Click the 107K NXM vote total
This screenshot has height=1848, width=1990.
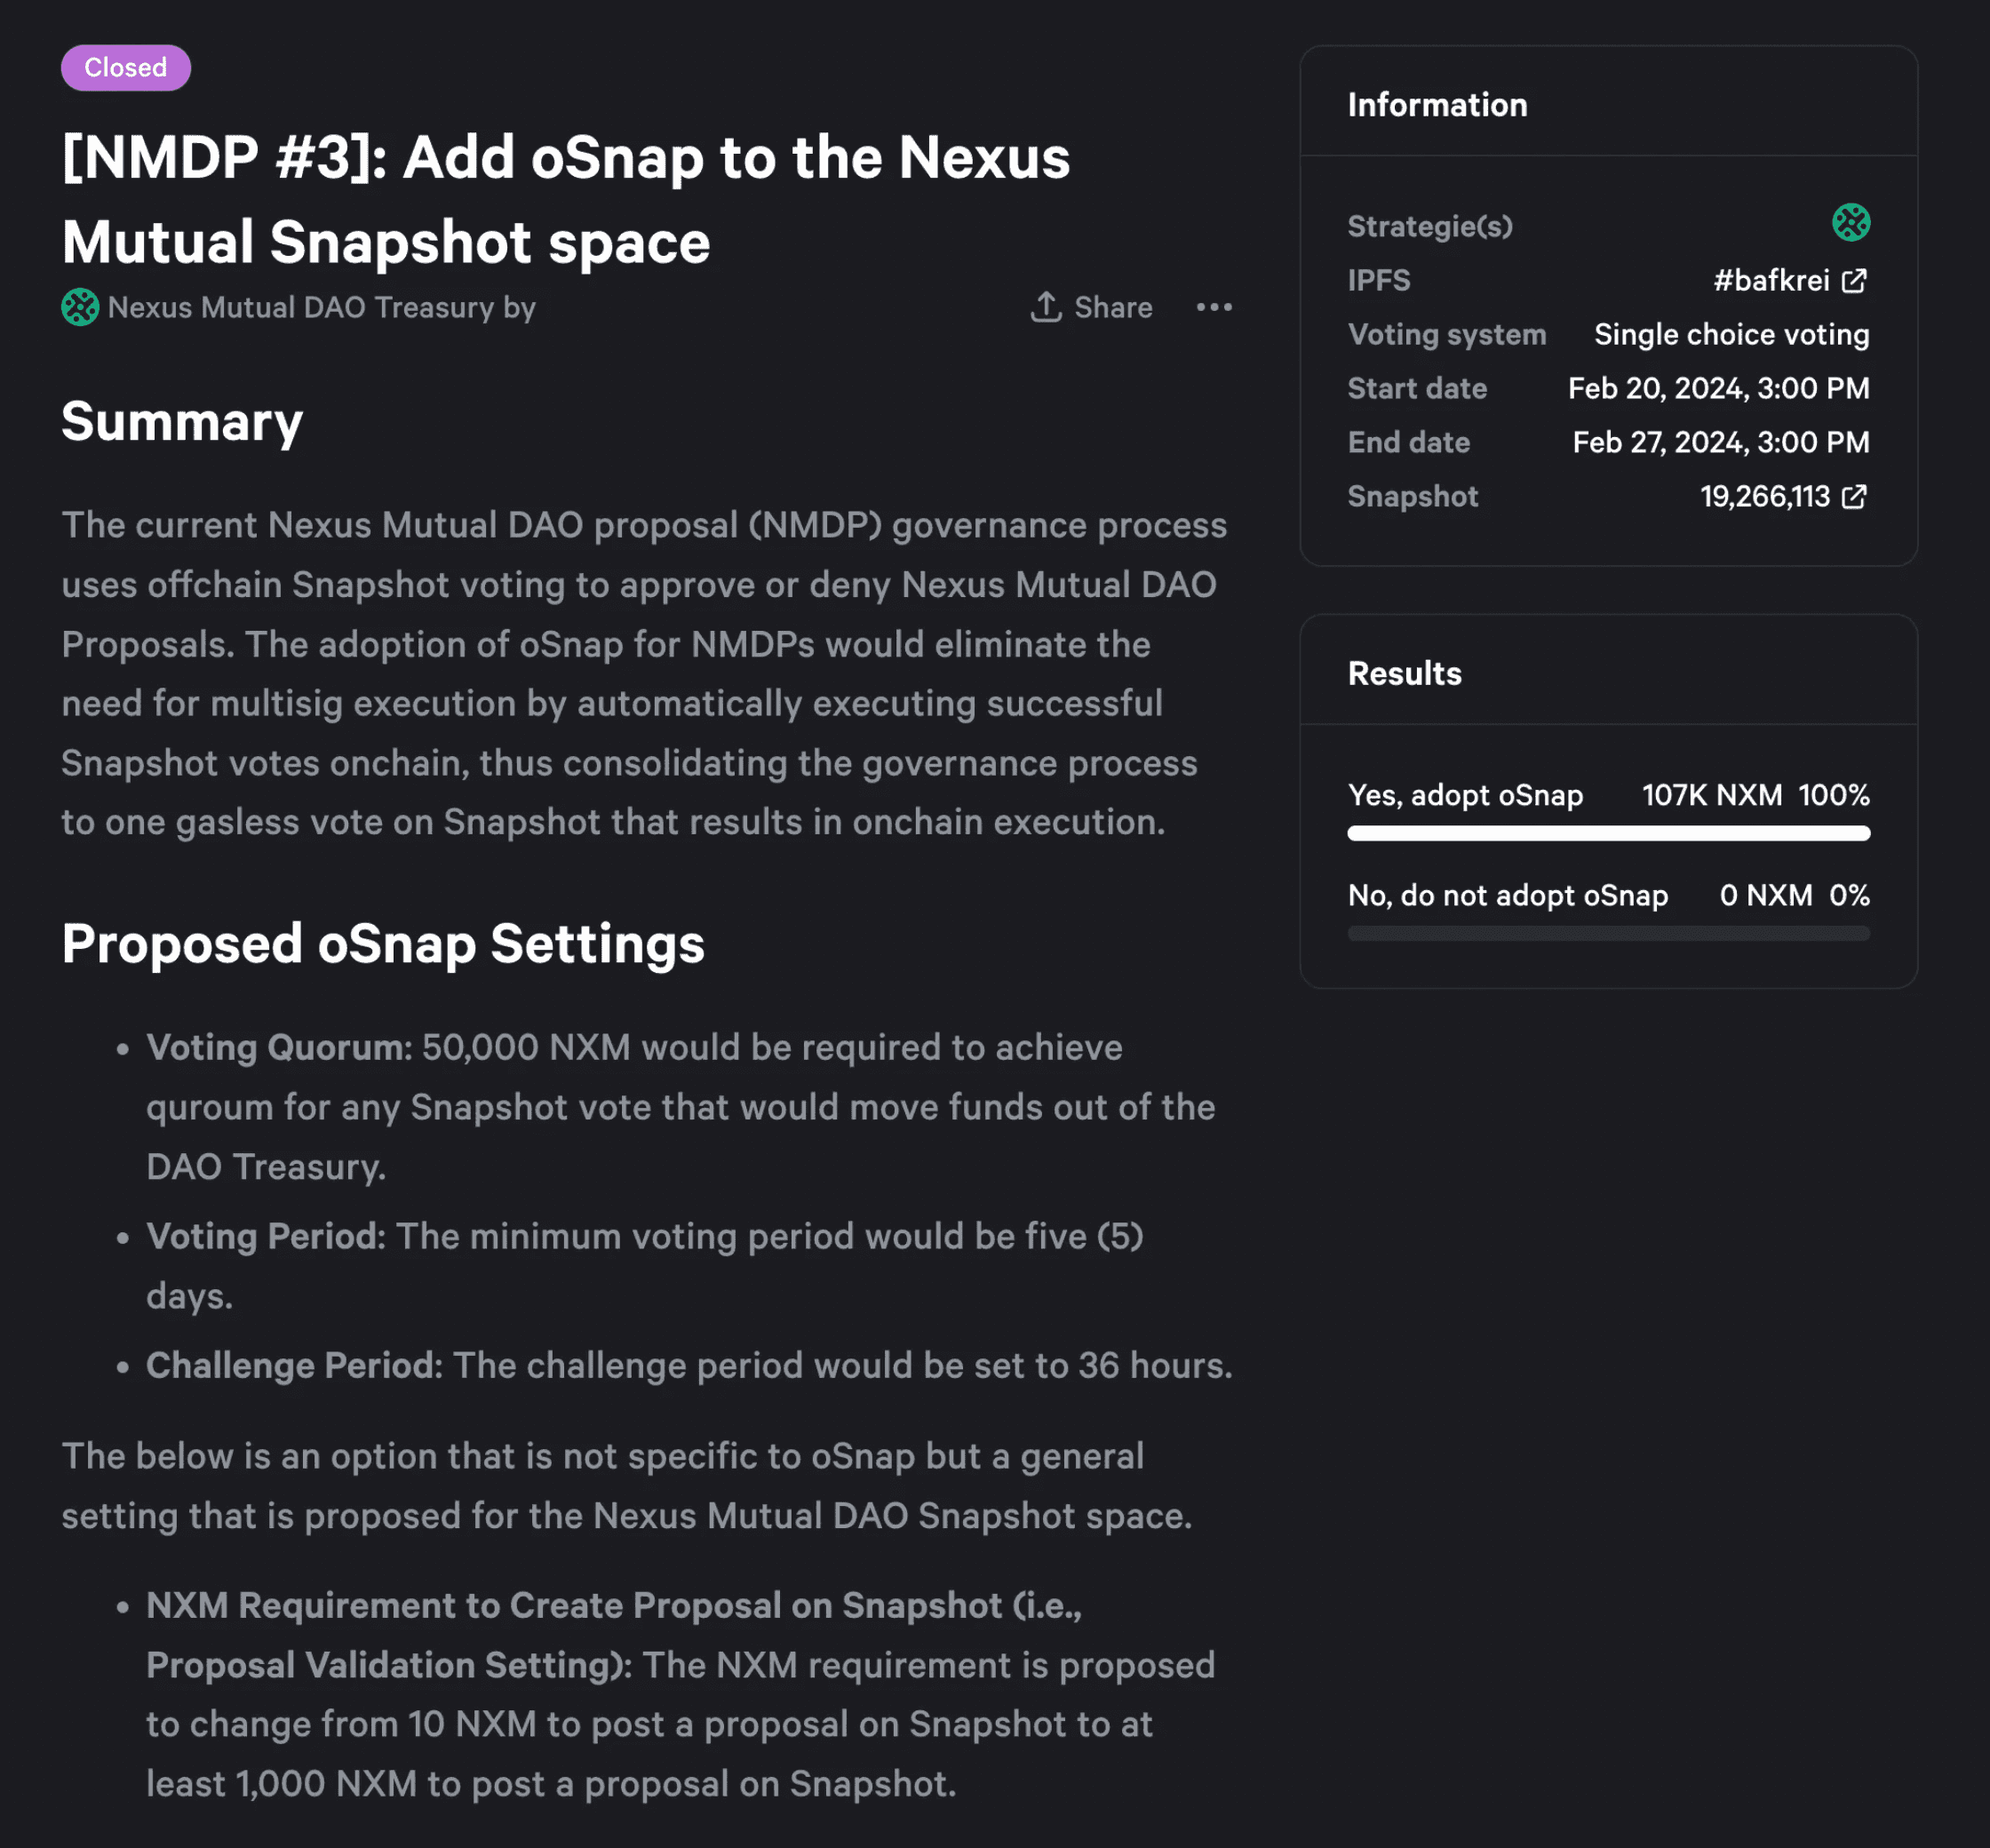point(1711,795)
